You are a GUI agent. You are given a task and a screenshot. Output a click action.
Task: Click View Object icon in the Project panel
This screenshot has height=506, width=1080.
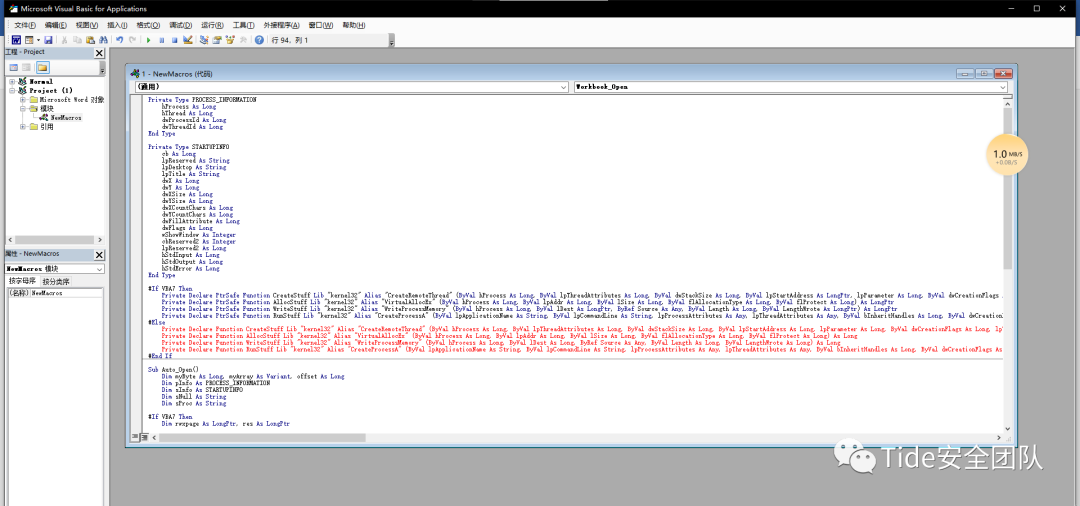pyautogui.click(x=26, y=67)
